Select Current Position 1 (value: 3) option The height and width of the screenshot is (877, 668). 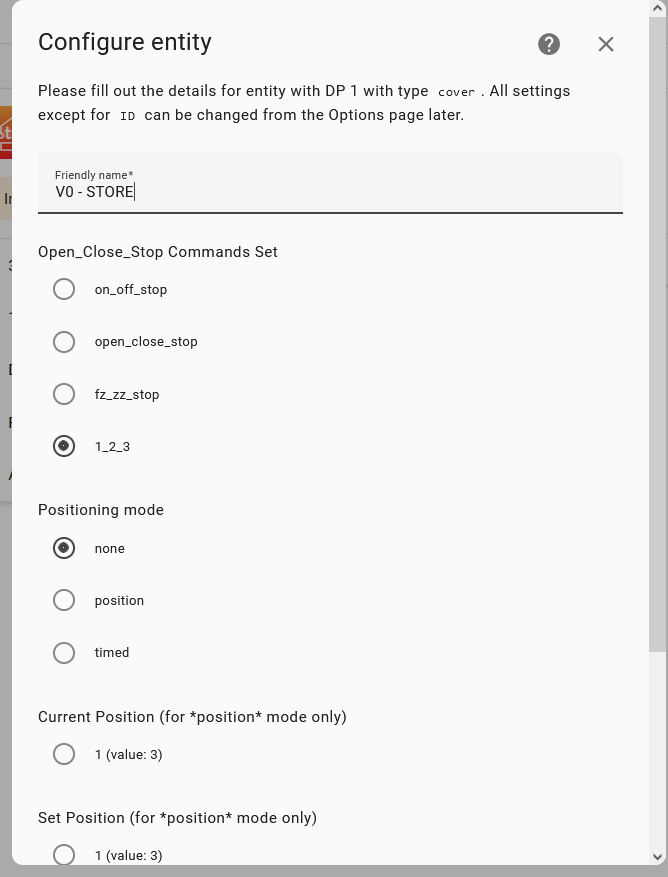(x=64, y=754)
